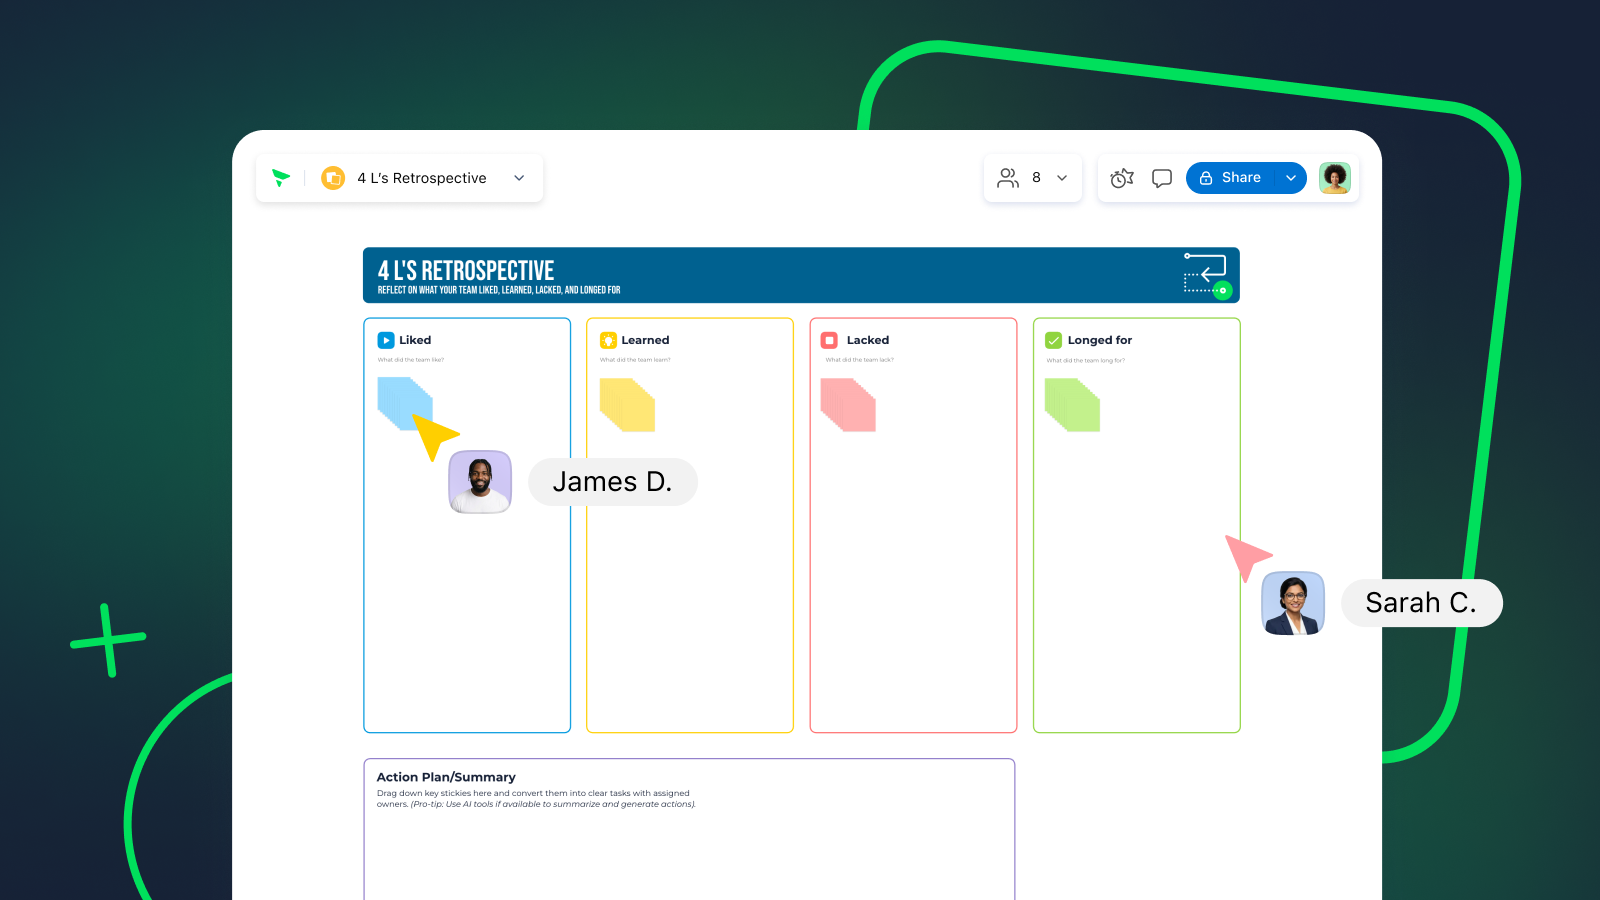Open the comments speech bubble icon

click(1162, 178)
